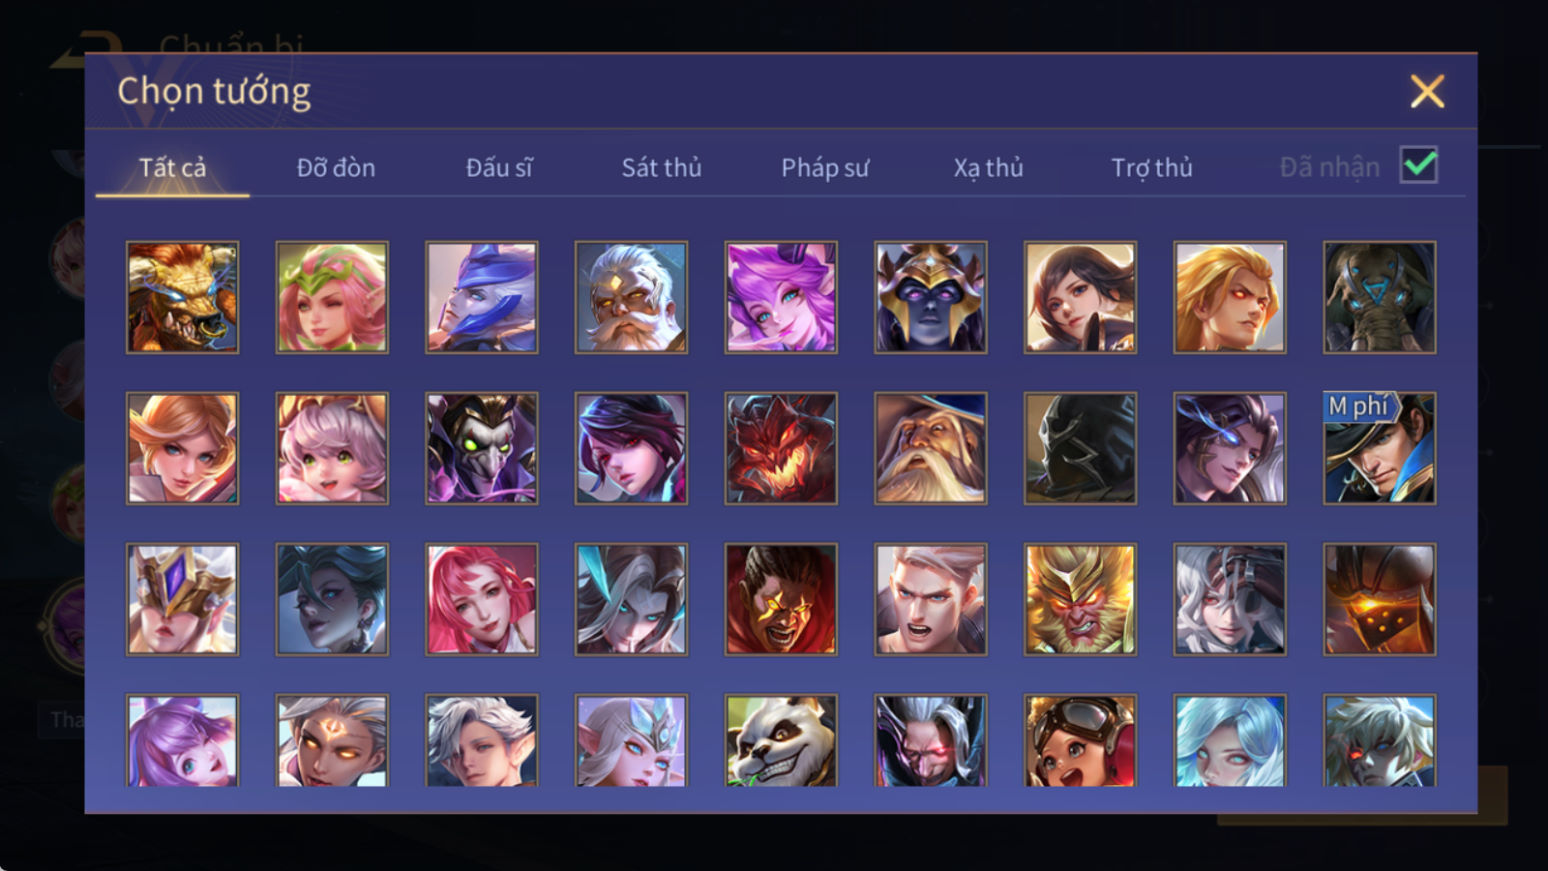Screen dimensions: 1548x871
Task: Show heroes under "Pháp sư" tab
Action: click(x=825, y=168)
